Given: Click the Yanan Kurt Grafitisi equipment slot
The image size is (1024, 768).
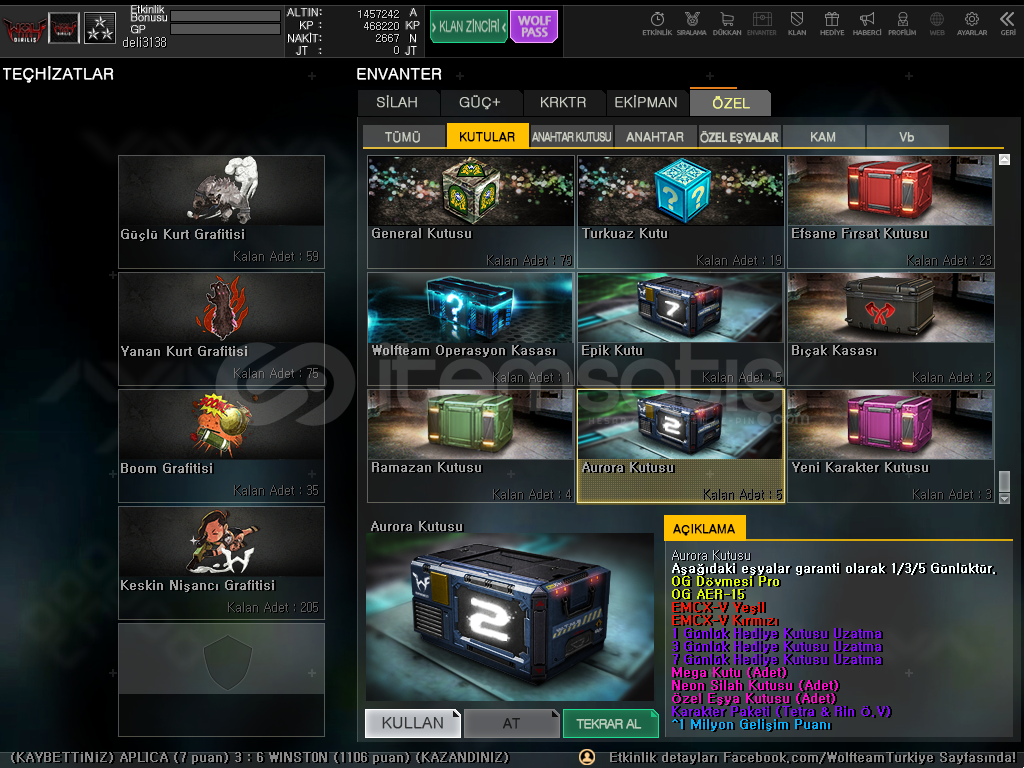Looking at the screenshot, I should pos(221,329).
